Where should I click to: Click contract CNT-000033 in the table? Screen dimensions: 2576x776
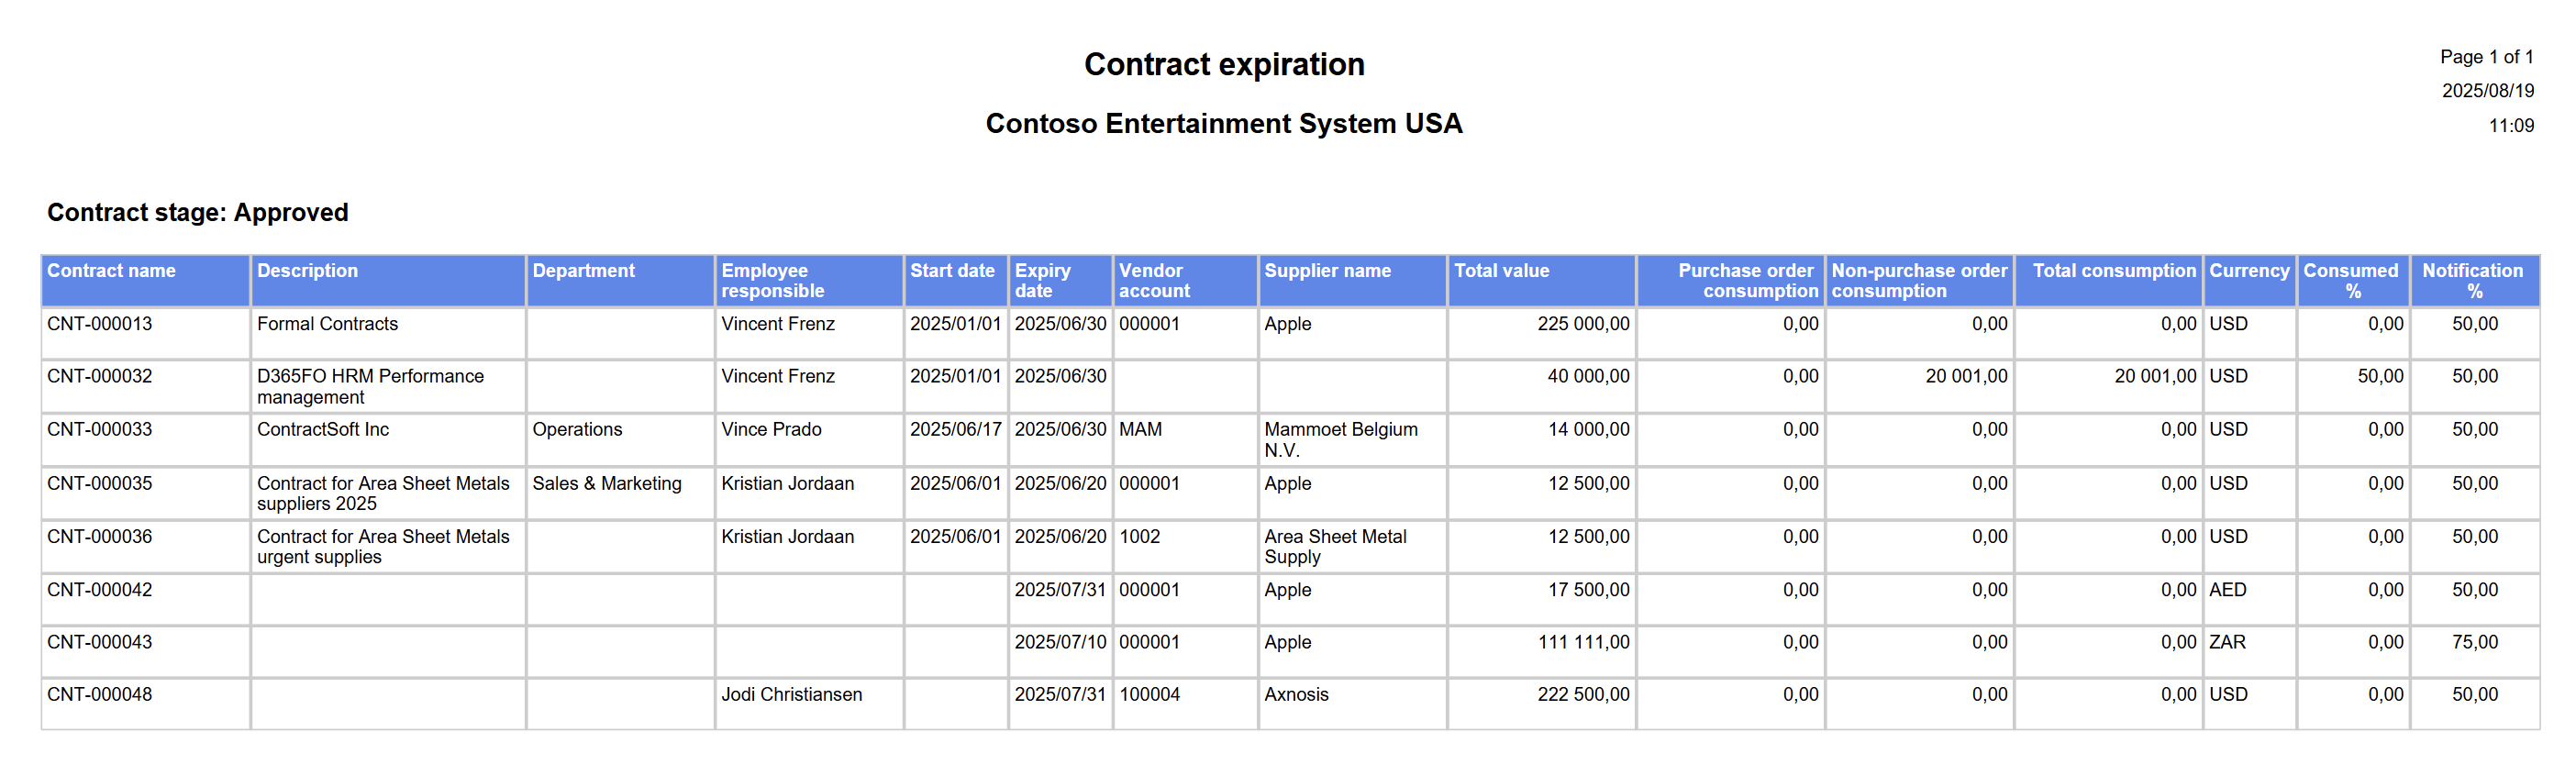click(x=100, y=430)
